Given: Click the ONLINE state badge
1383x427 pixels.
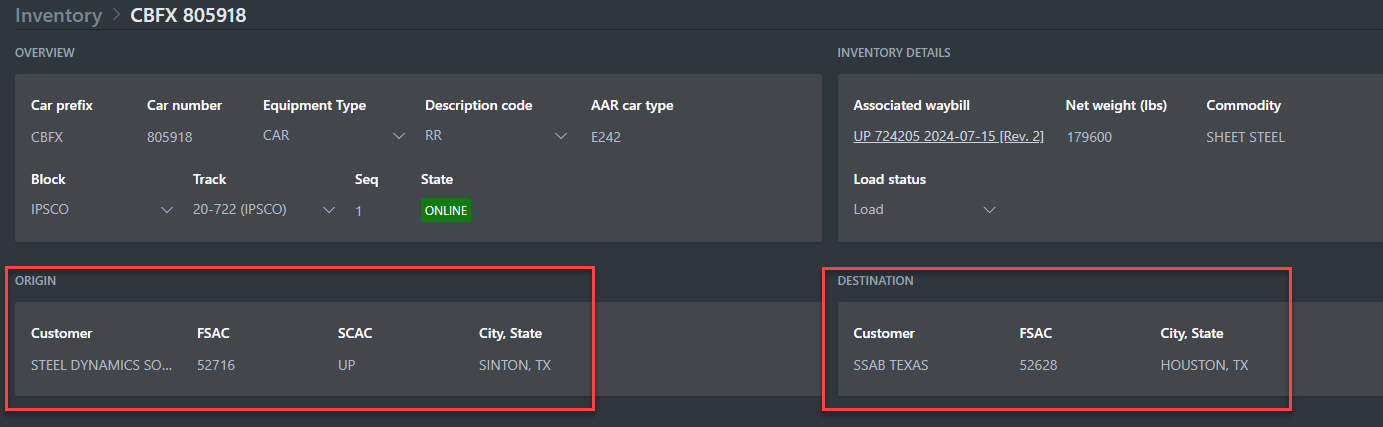Looking at the screenshot, I should [x=446, y=211].
